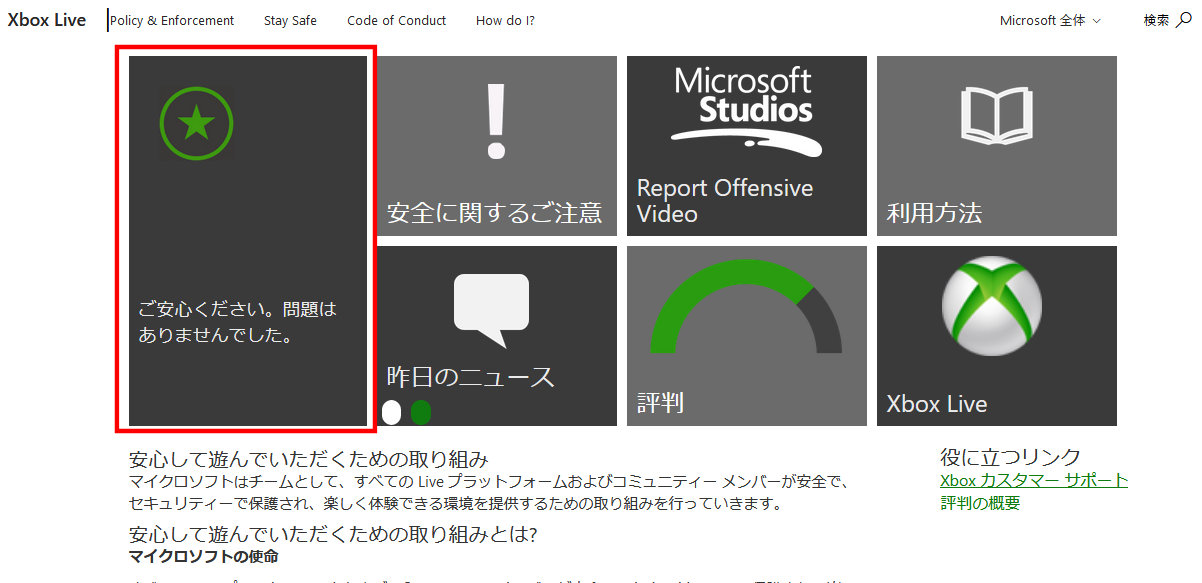The height and width of the screenshot is (583, 1202).
Task: Click the マイクロソフトの使命 subheading
Action: tap(204, 556)
